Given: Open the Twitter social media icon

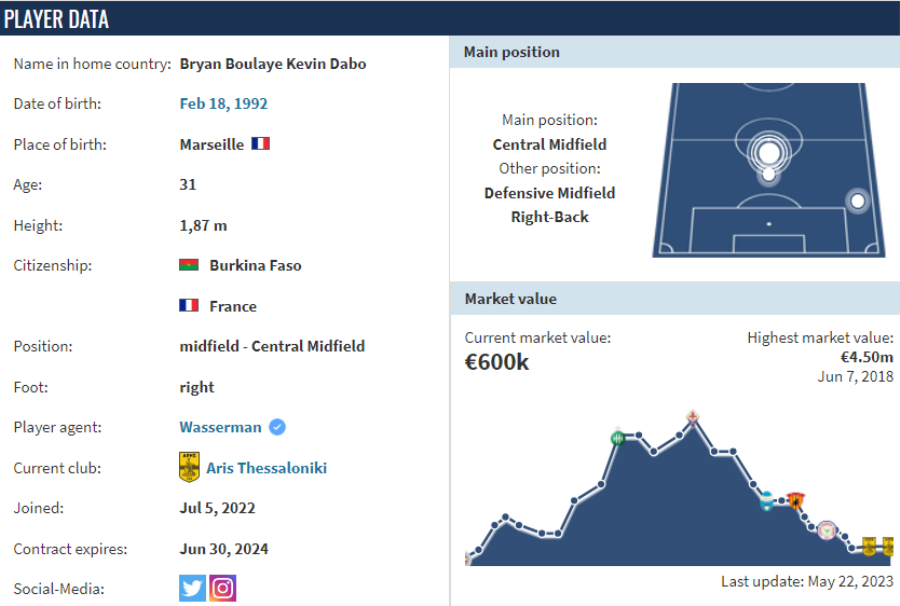Looking at the screenshot, I should pos(192,588).
